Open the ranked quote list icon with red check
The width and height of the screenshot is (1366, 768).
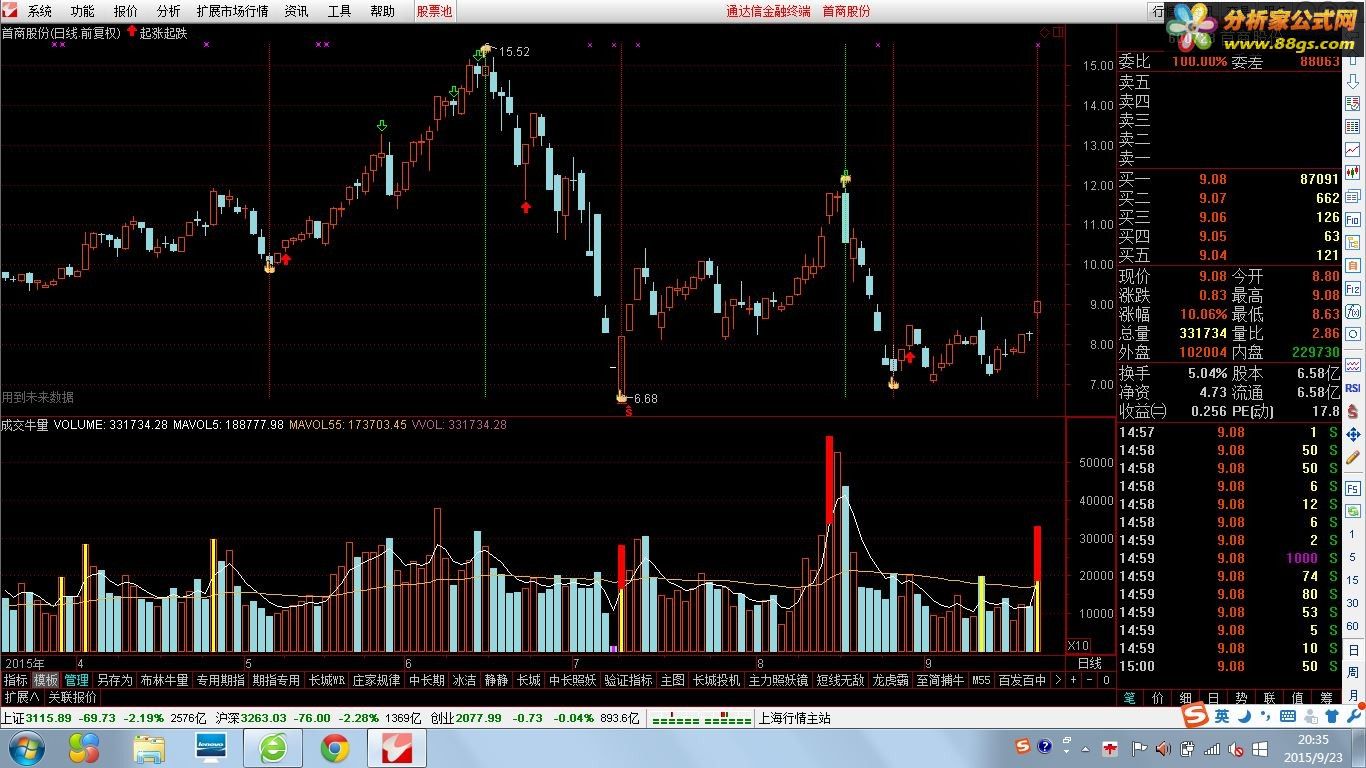pyautogui.click(x=1353, y=103)
